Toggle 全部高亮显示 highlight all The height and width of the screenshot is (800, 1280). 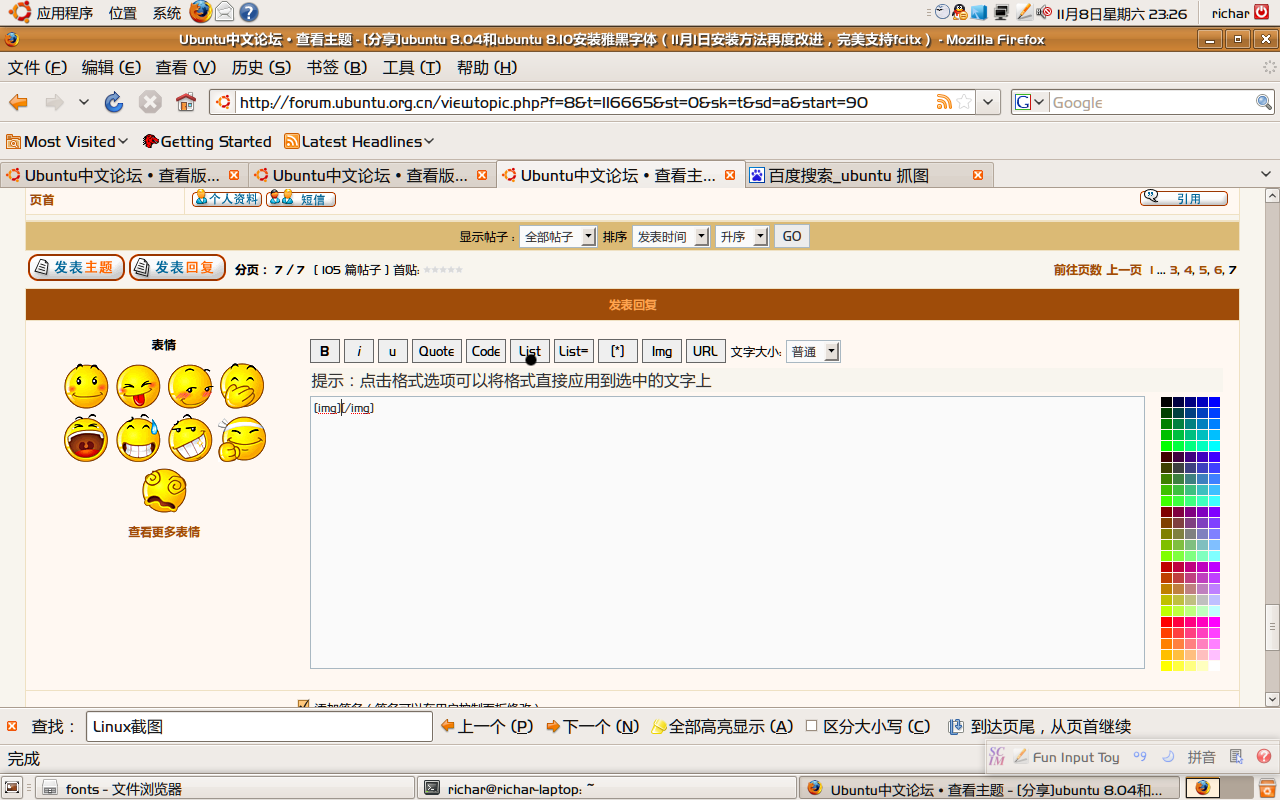click(x=722, y=726)
